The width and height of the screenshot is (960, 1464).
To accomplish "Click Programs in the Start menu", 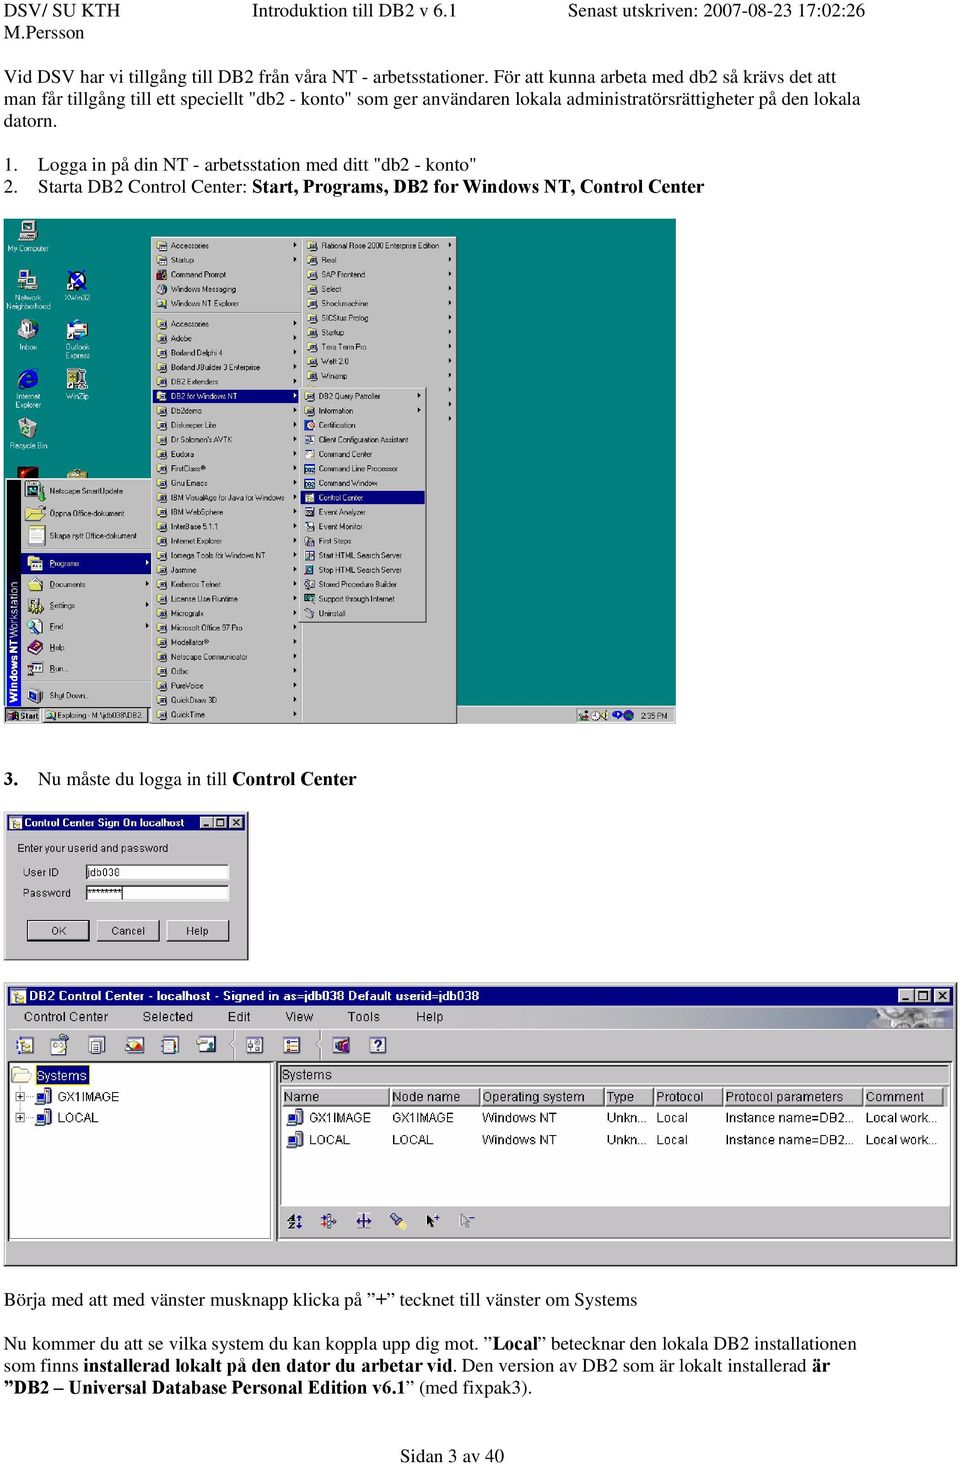I will tap(86, 563).
